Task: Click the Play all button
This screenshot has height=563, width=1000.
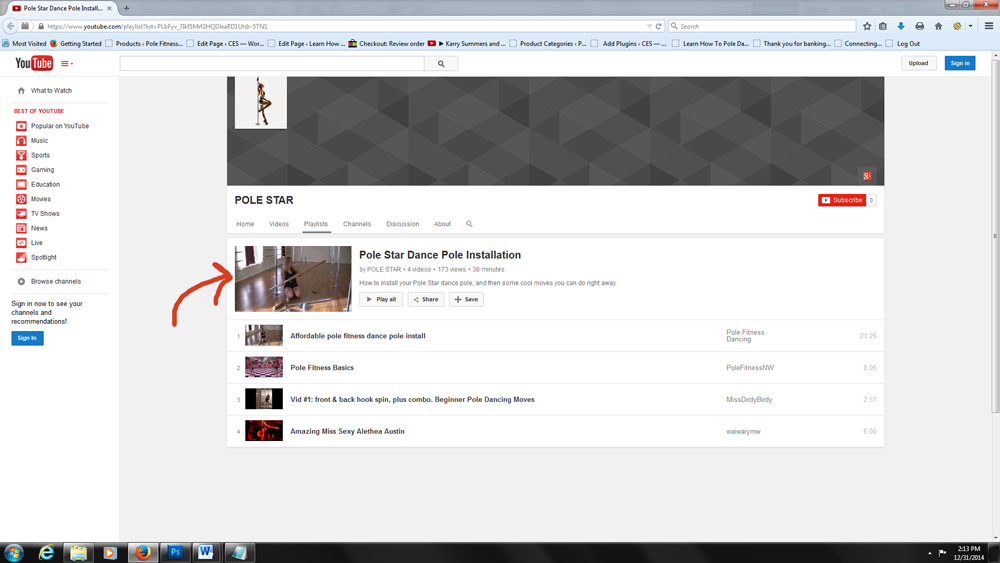Action: [381, 300]
